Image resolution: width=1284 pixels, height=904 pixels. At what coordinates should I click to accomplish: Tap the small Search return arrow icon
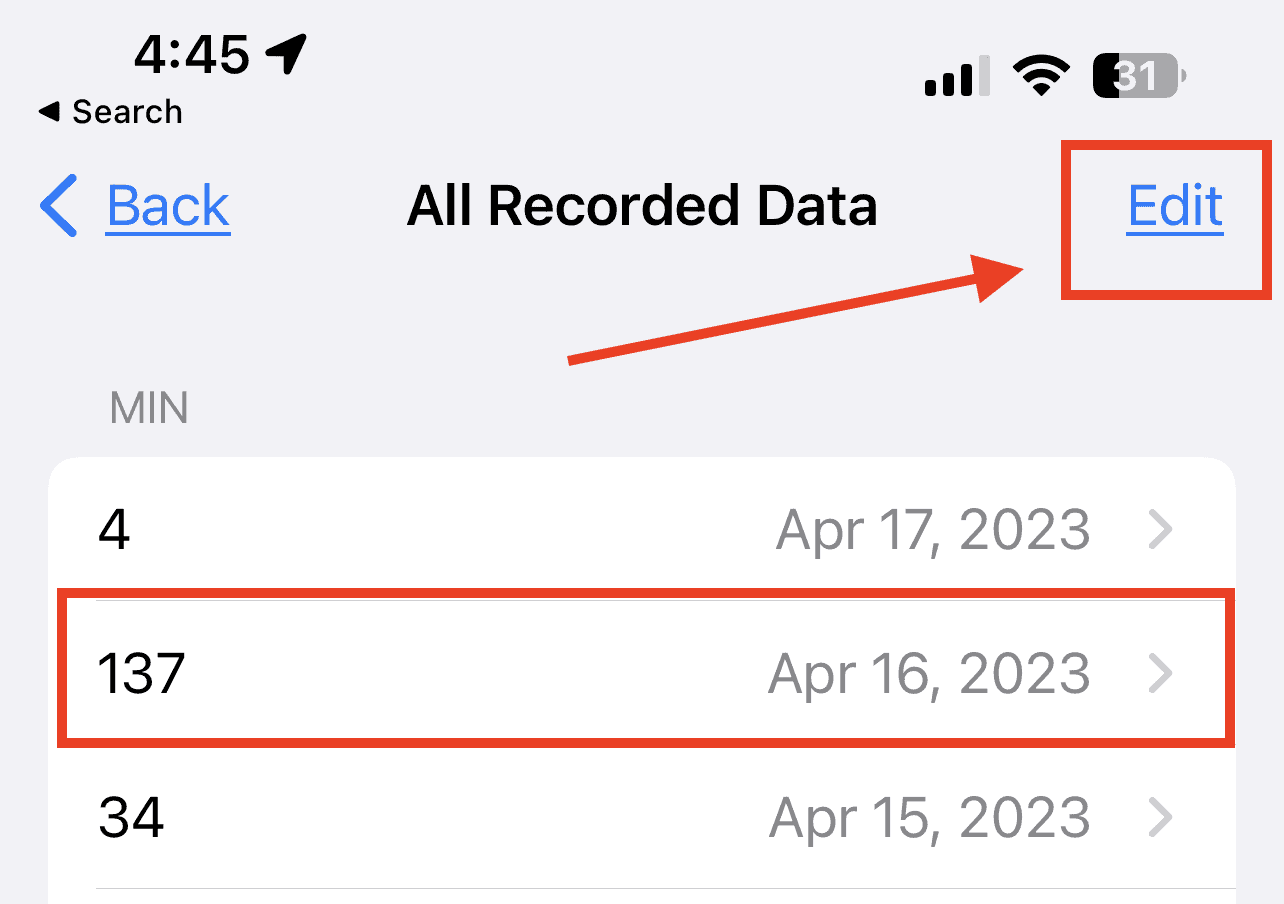(x=49, y=112)
